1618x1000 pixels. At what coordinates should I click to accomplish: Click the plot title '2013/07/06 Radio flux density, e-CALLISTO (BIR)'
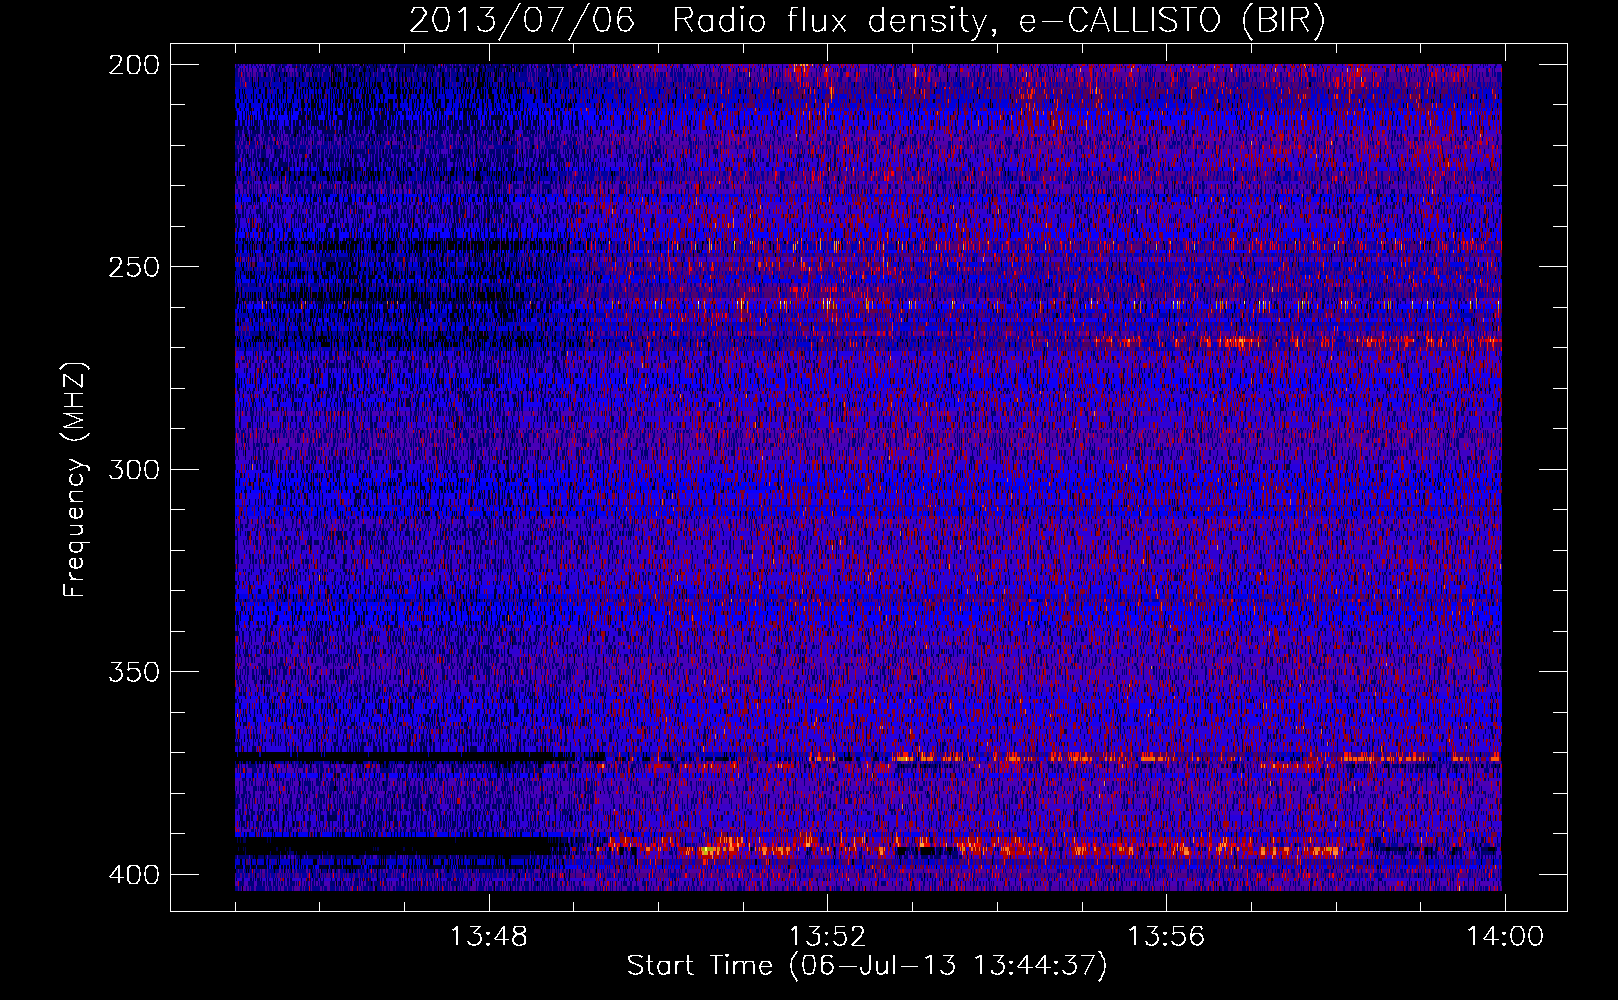pos(867,21)
